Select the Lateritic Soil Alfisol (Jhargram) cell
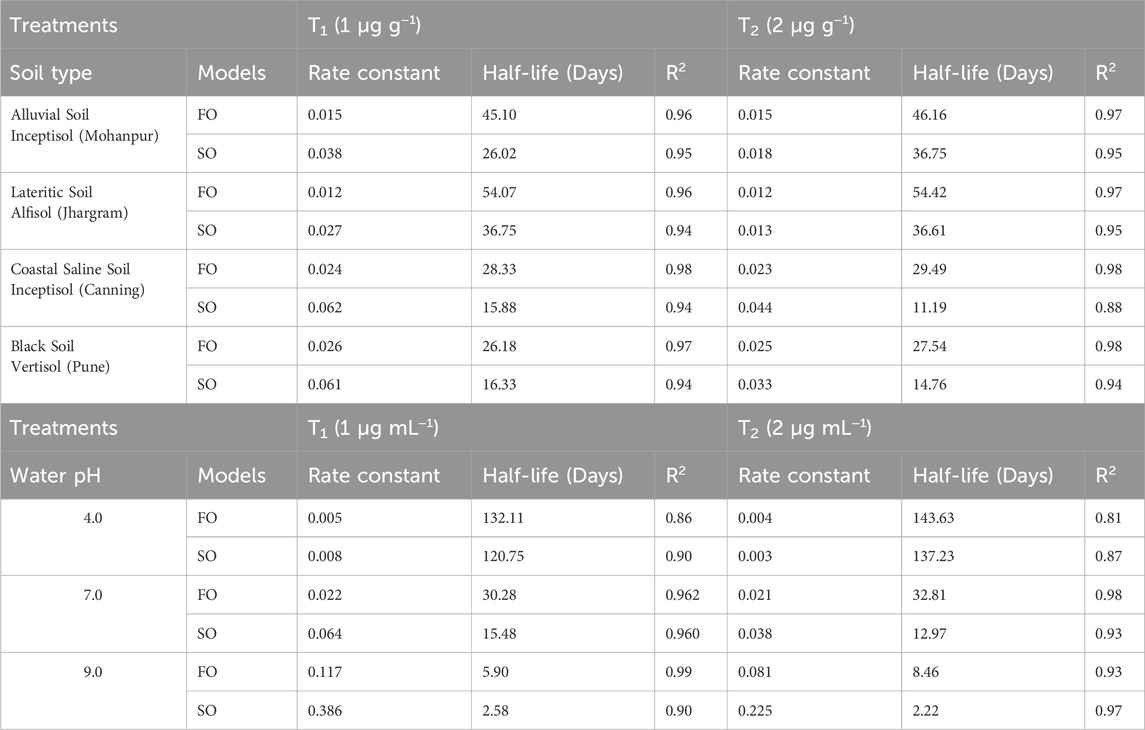1145x730 pixels. point(93,211)
